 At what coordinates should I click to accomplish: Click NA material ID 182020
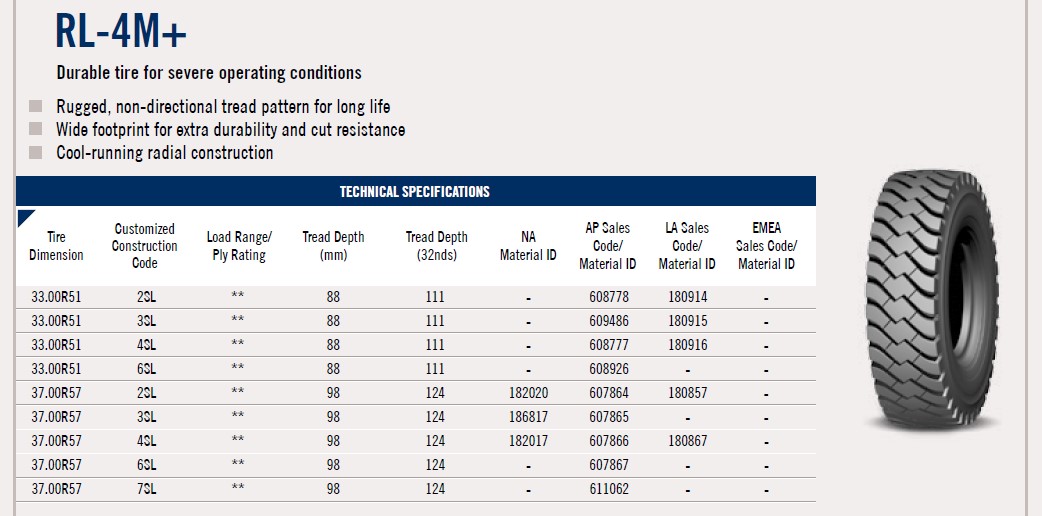[x=528, y=393]
